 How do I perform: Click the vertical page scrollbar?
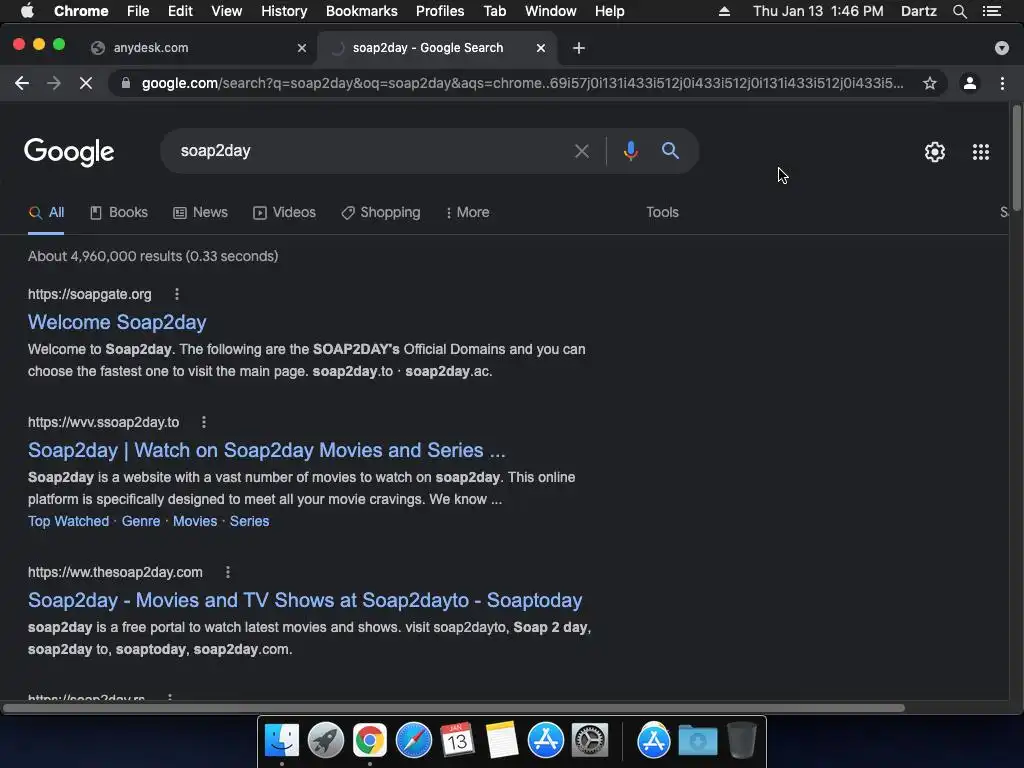coord(1016,157)
